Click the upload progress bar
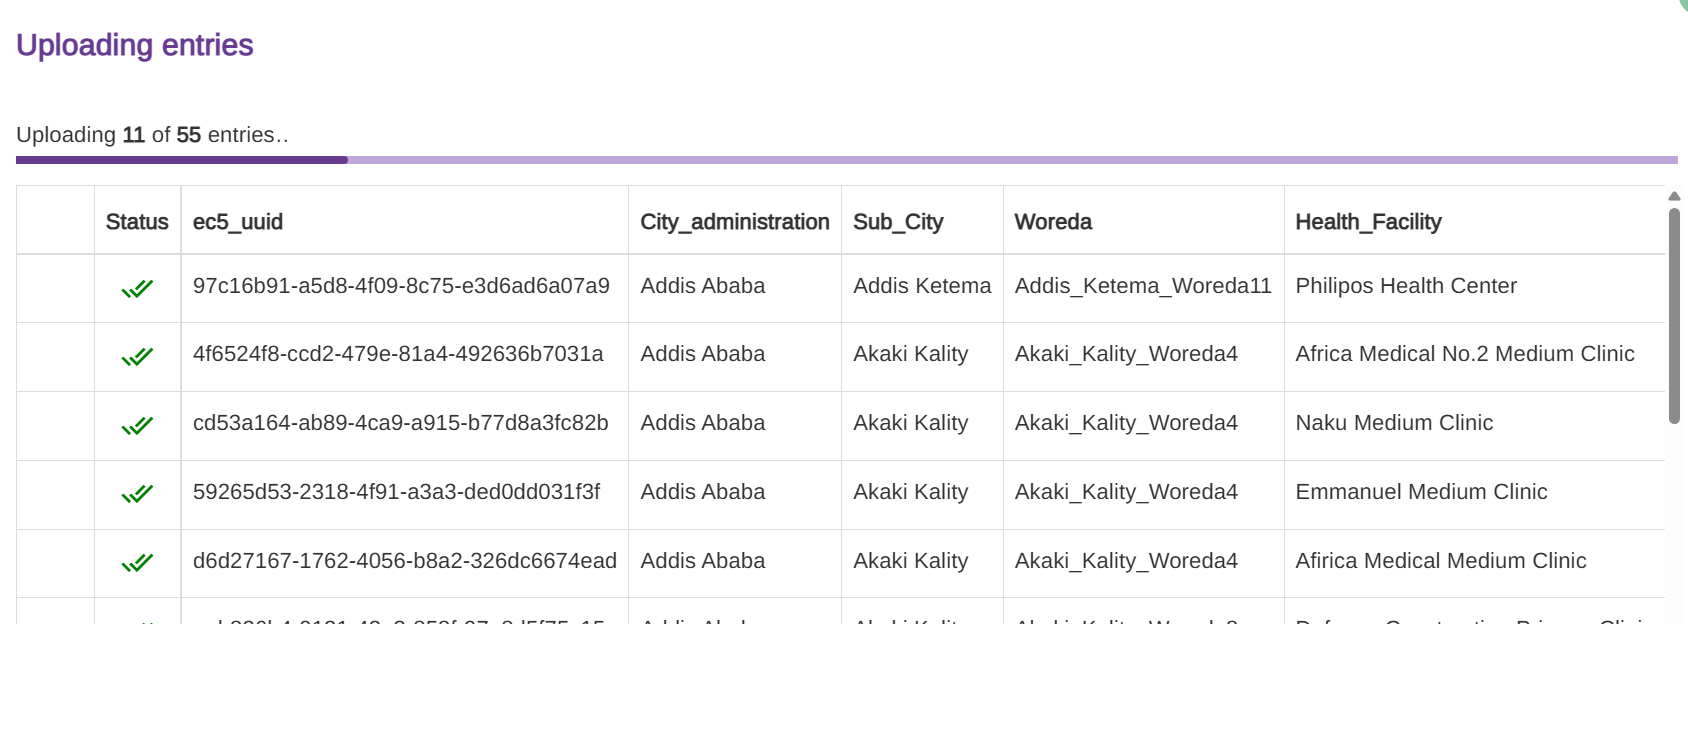The image size is (1688, 738). coord(846,160)
